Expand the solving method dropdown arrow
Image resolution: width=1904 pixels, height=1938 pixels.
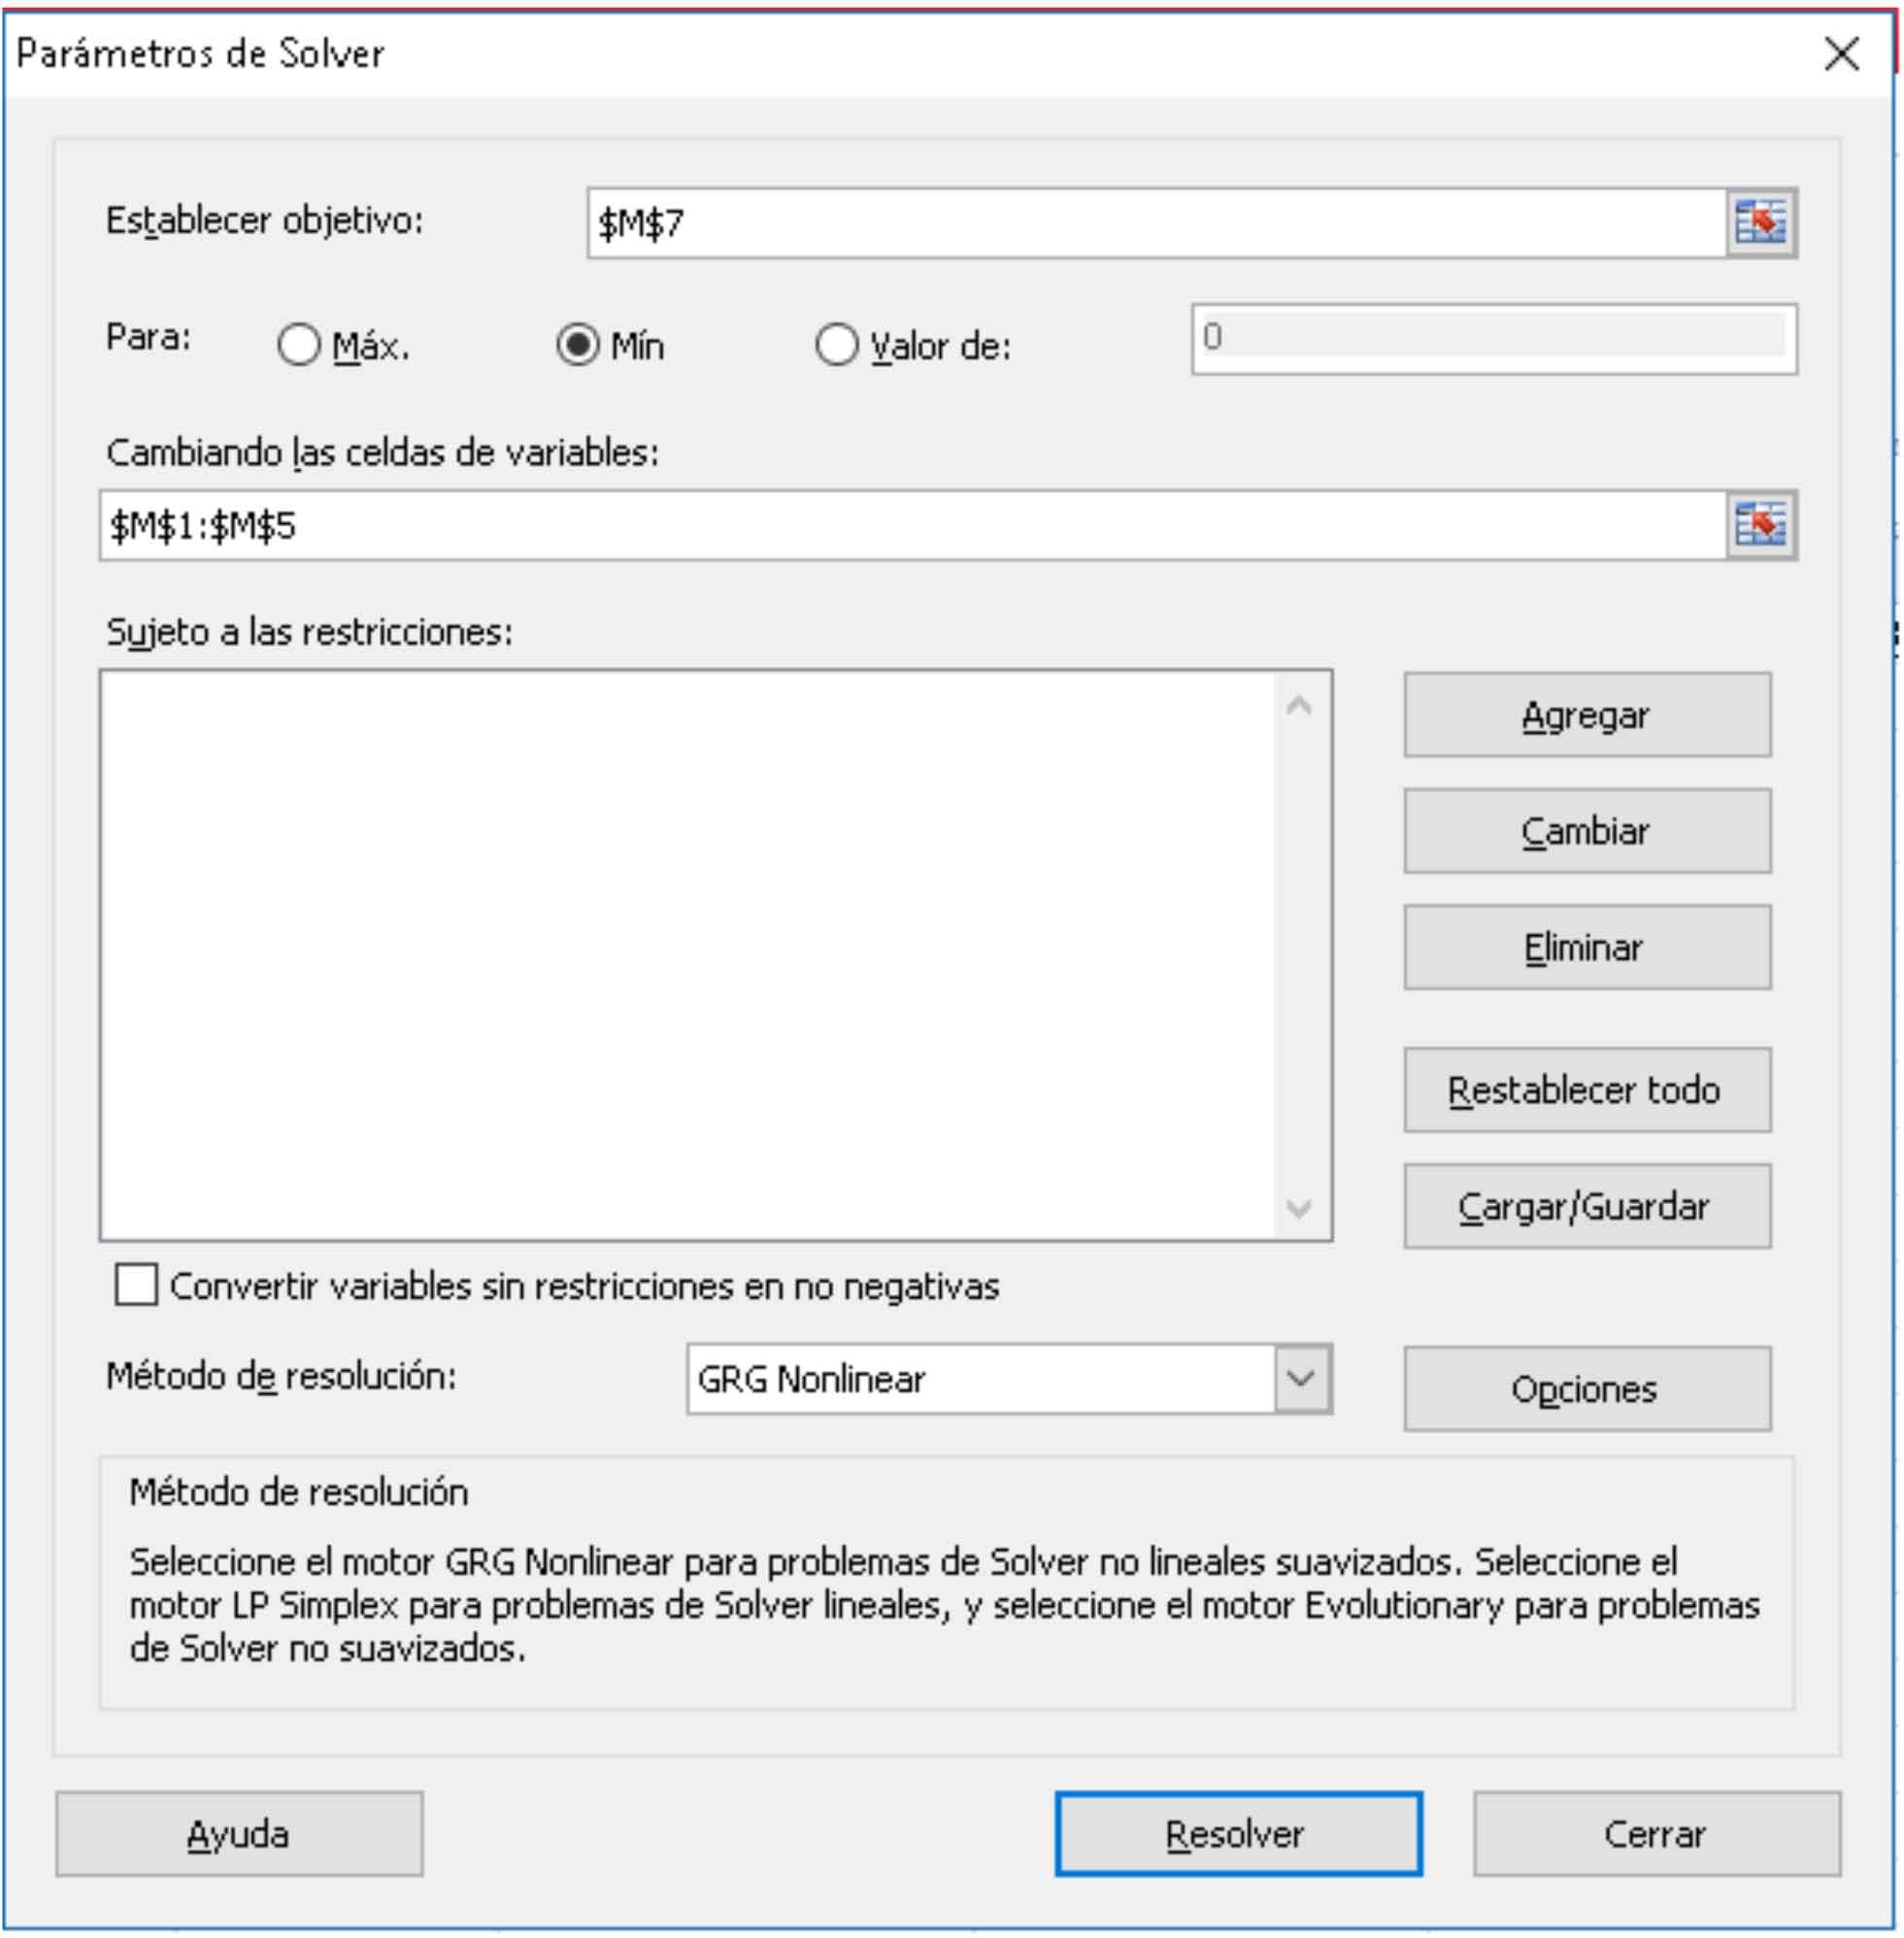[1301, 1378]
